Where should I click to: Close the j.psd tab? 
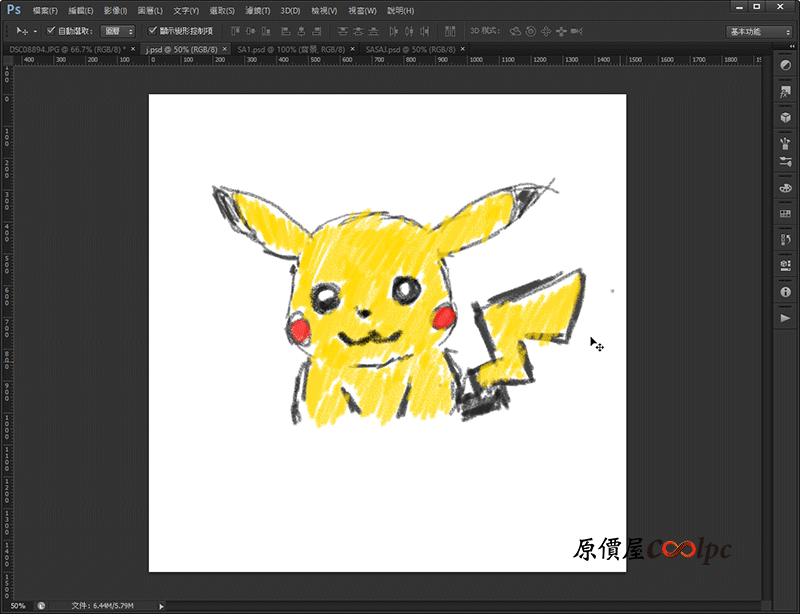coord(224,49)
